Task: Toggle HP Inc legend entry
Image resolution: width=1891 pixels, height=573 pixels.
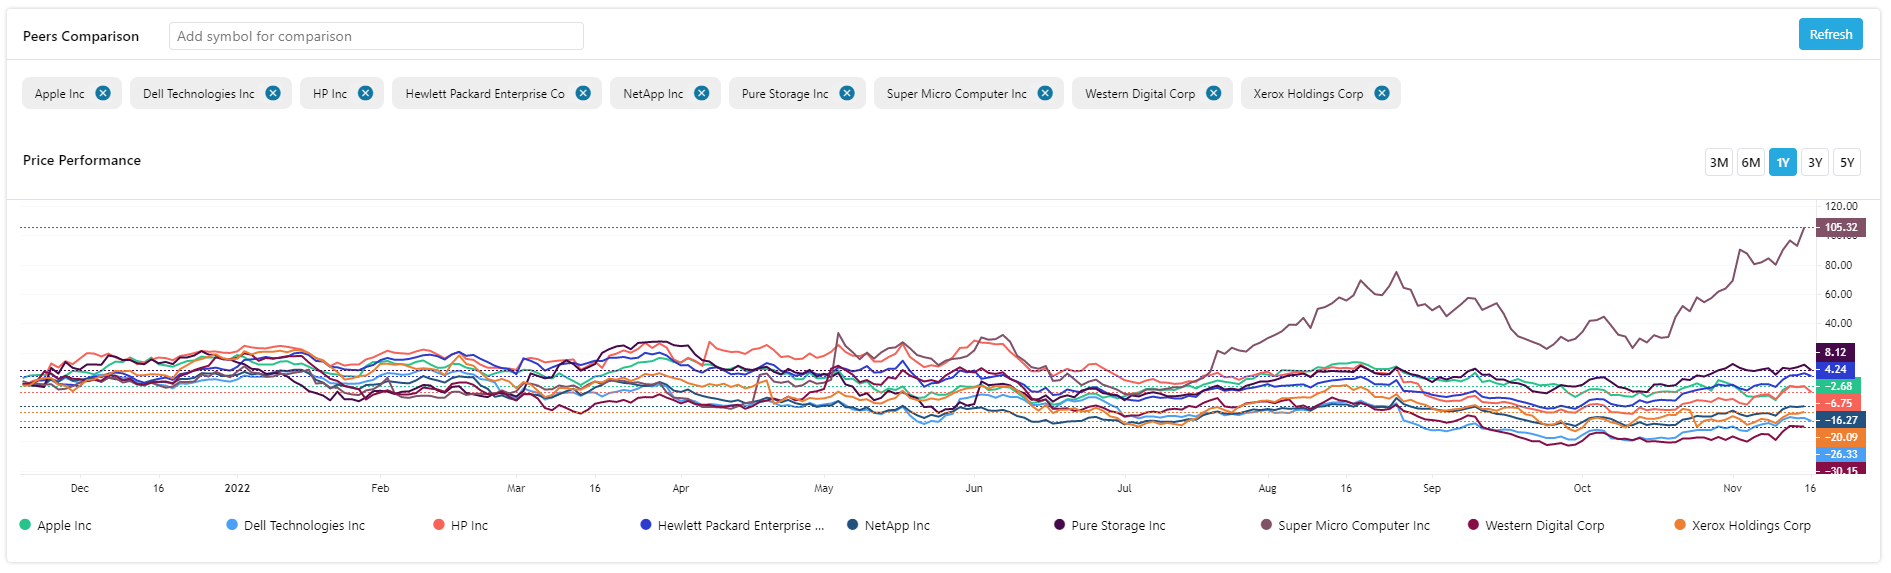Action: (461, 525)
